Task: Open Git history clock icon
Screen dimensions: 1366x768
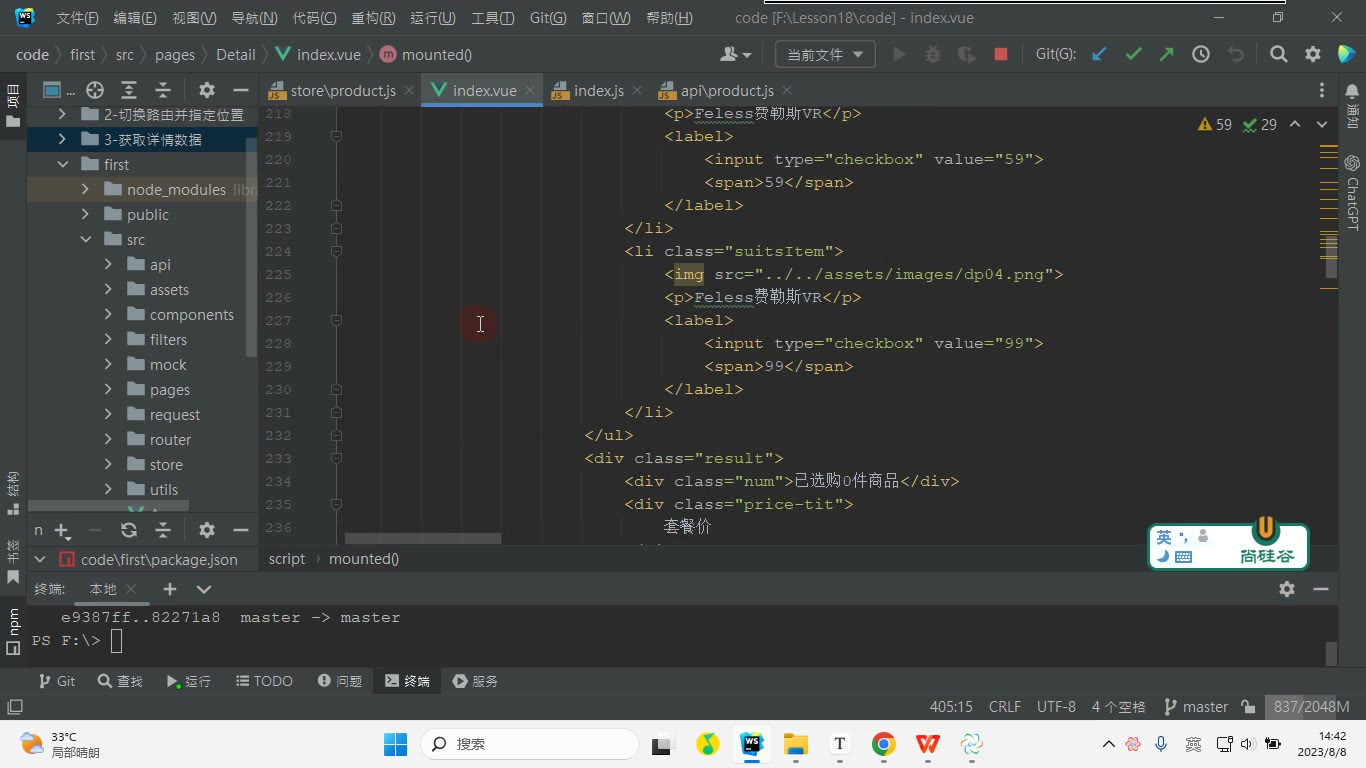Action: [1201, 55]
